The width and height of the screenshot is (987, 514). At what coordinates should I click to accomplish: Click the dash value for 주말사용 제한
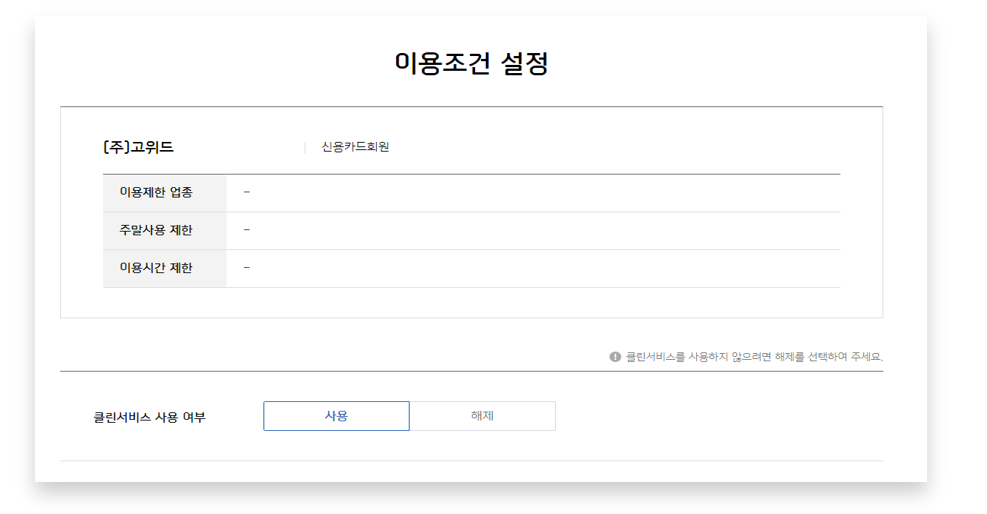[x=247, y=230]
